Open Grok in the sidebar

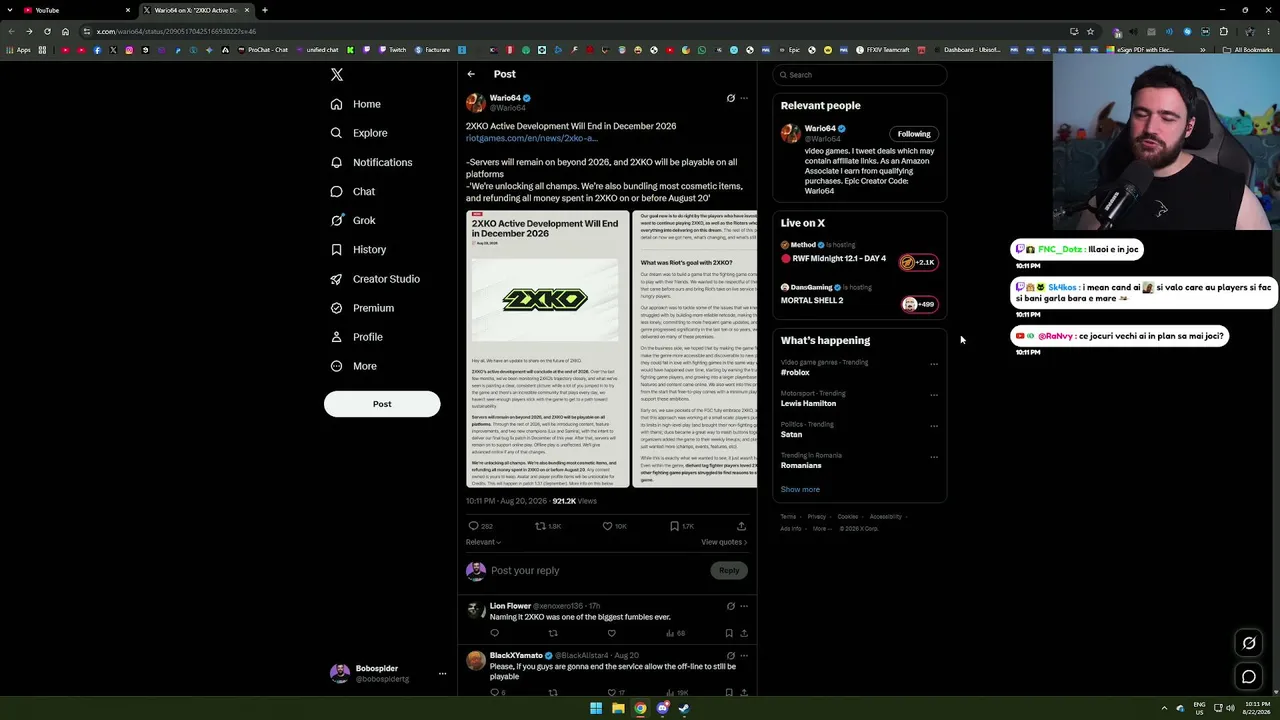click(x=353, y=220)
